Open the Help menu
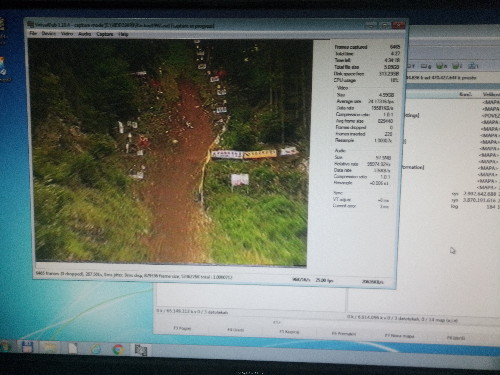 click(123, 34)
